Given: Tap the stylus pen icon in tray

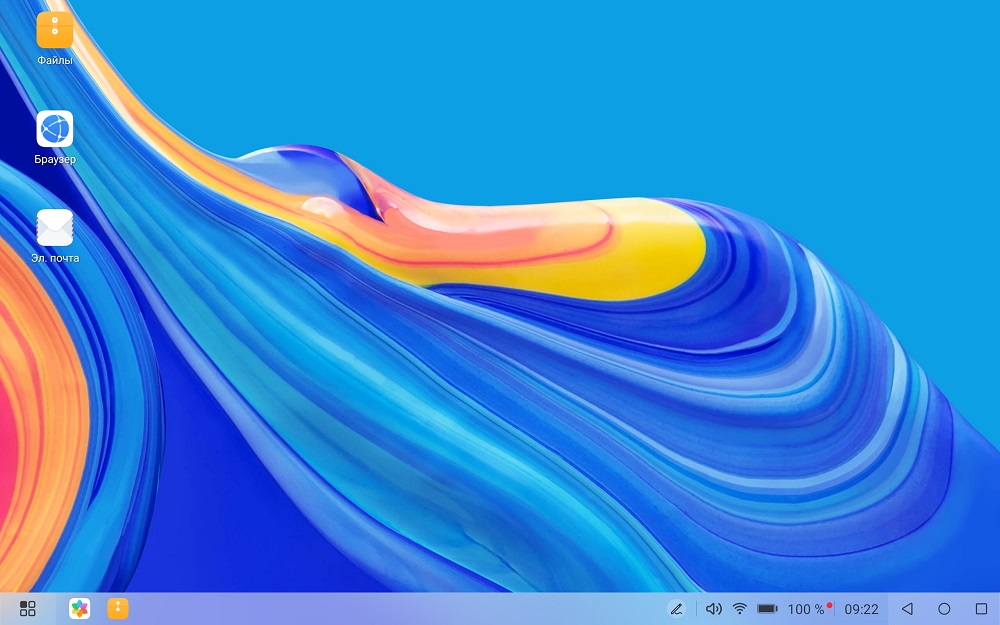Looking at the screenshot, I should 677,609.
